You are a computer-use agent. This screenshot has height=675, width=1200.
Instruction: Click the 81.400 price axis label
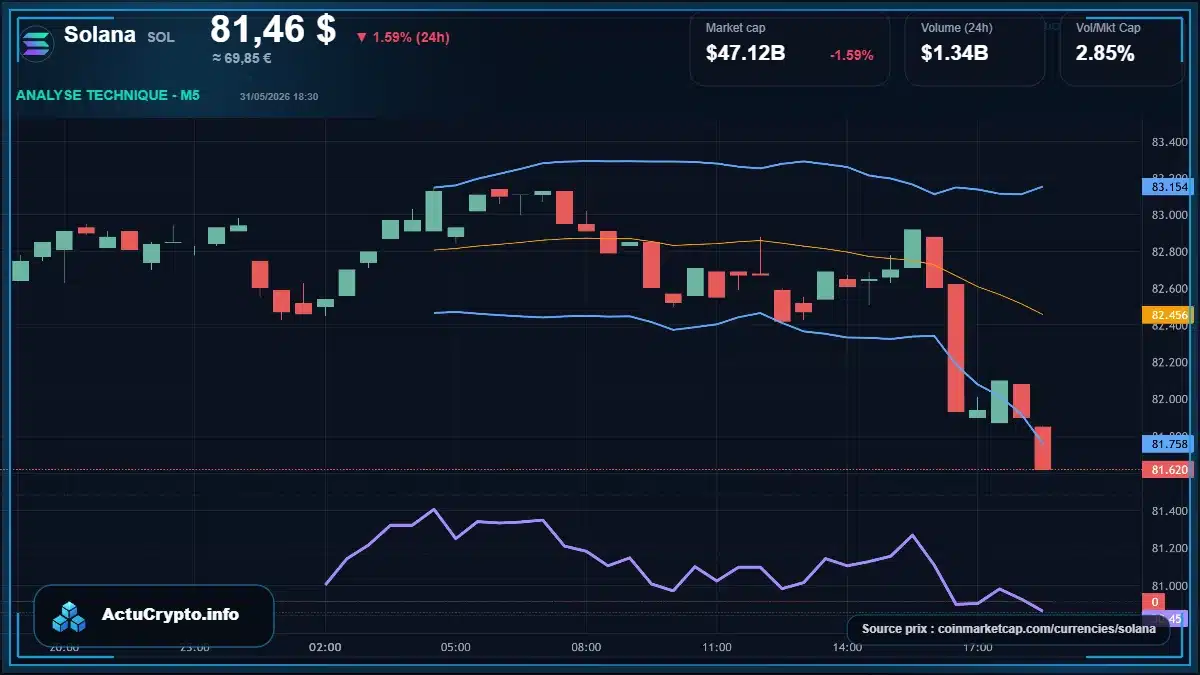pos(1169,512)
